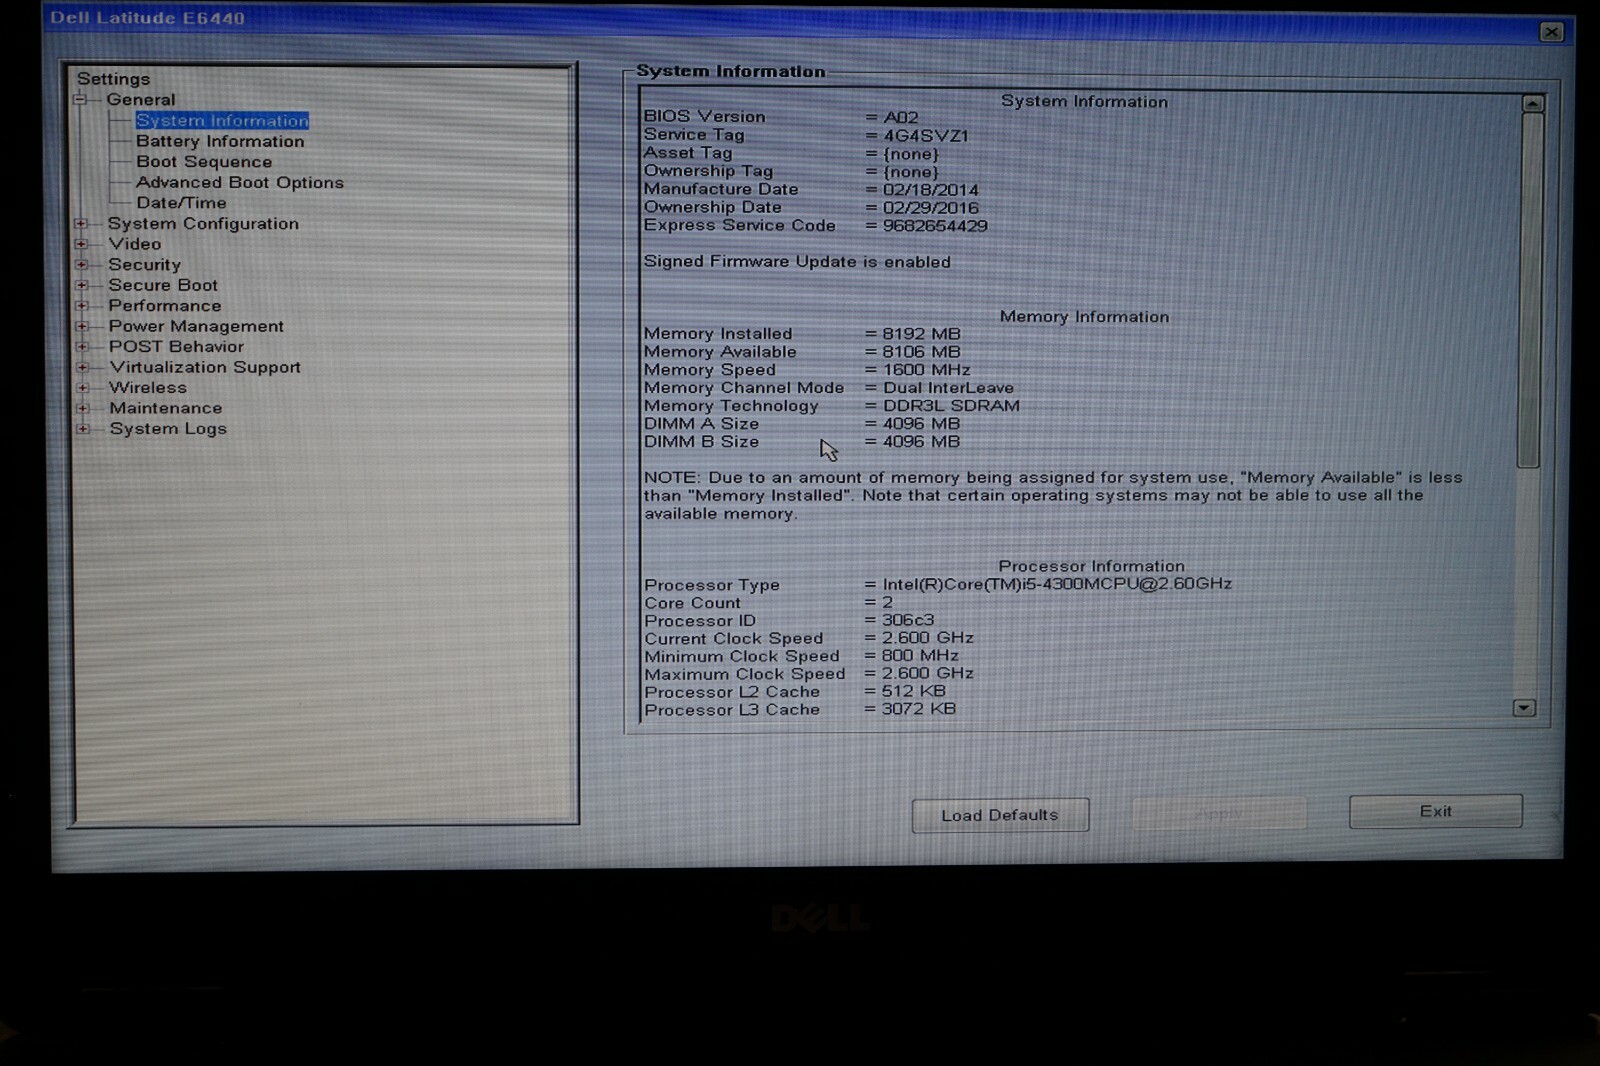Collapse the General tree node
1600x1066 pixels.
click(x=80, y=100)
